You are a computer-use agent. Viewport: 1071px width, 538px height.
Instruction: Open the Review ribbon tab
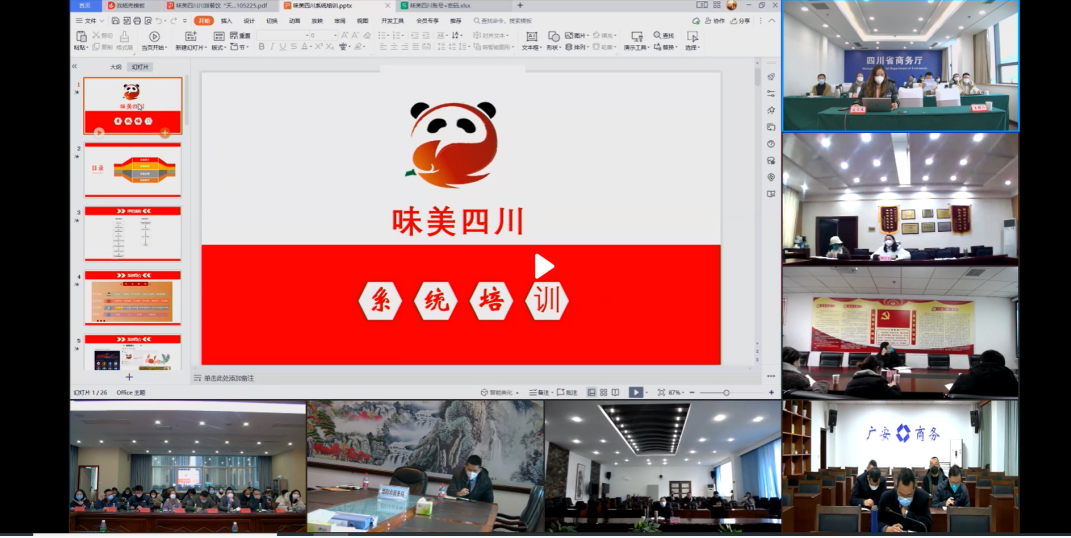click(x=339, y=21)
